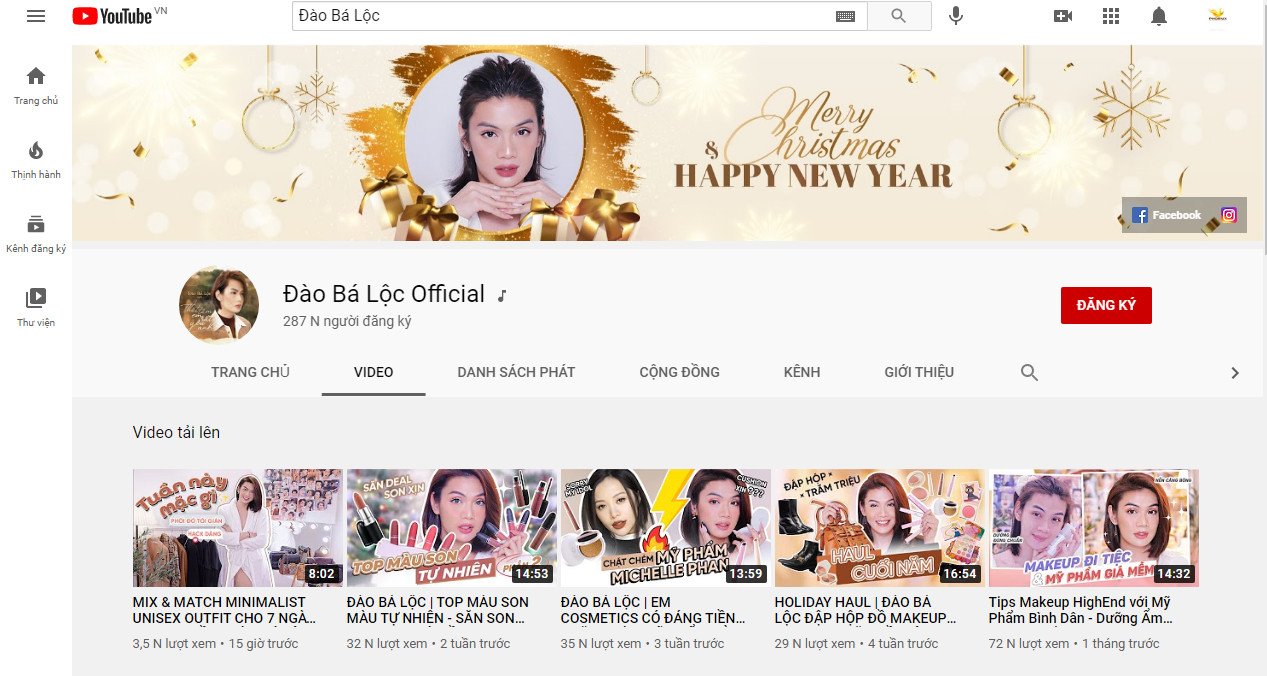Viewport: 1267px width, 676px height.
Task: Open the create video camera icon
Action: pos(1063,16)
